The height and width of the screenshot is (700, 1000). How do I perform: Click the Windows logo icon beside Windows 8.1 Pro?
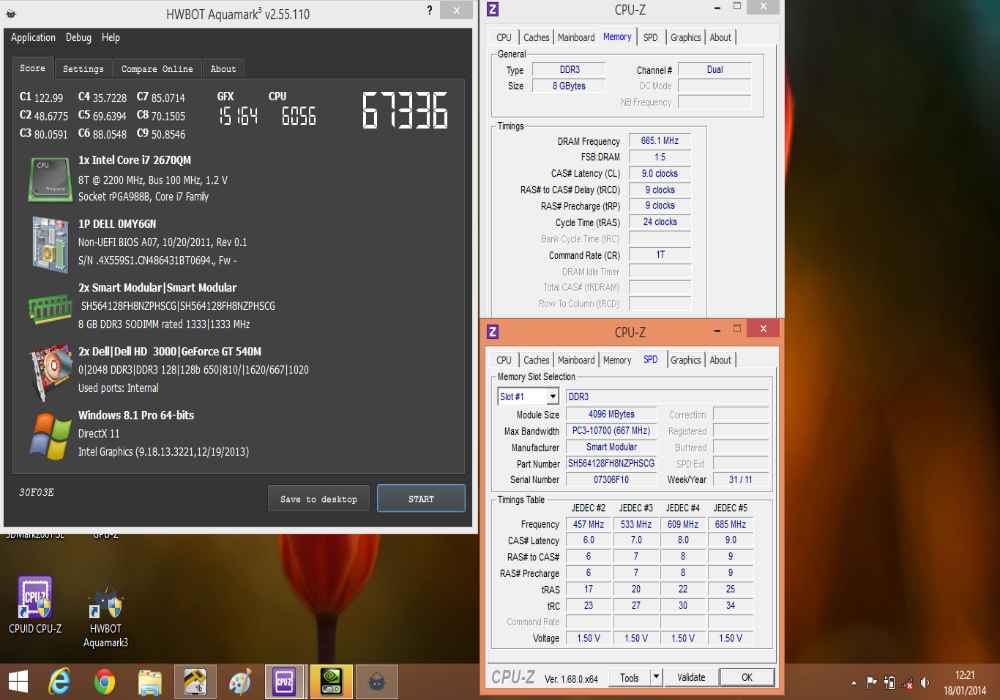point(50,436)
